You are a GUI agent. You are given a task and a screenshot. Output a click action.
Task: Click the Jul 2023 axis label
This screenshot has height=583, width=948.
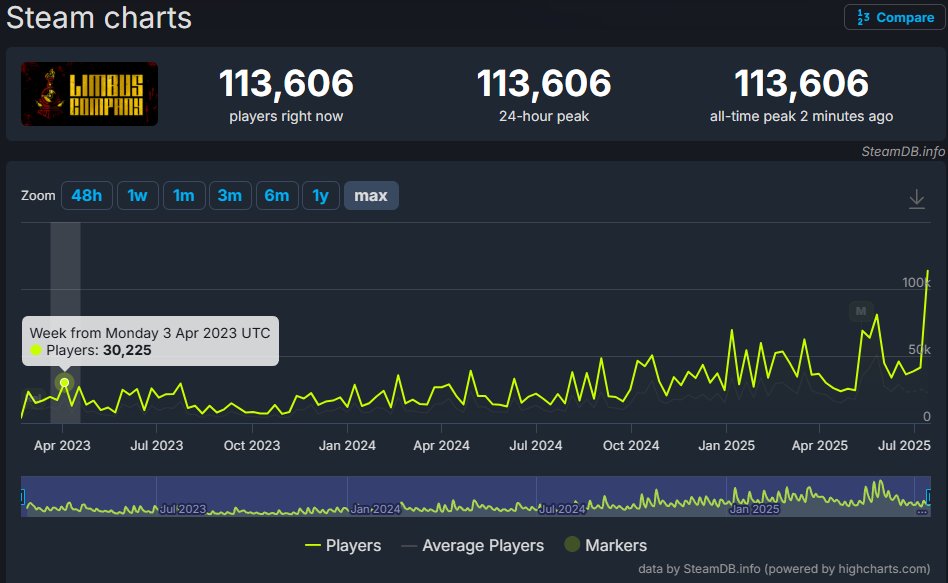[x=157, y=446]
